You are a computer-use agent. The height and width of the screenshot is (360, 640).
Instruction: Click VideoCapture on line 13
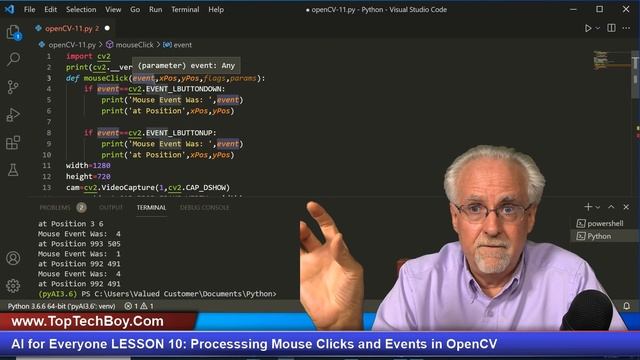coord(128,187)
